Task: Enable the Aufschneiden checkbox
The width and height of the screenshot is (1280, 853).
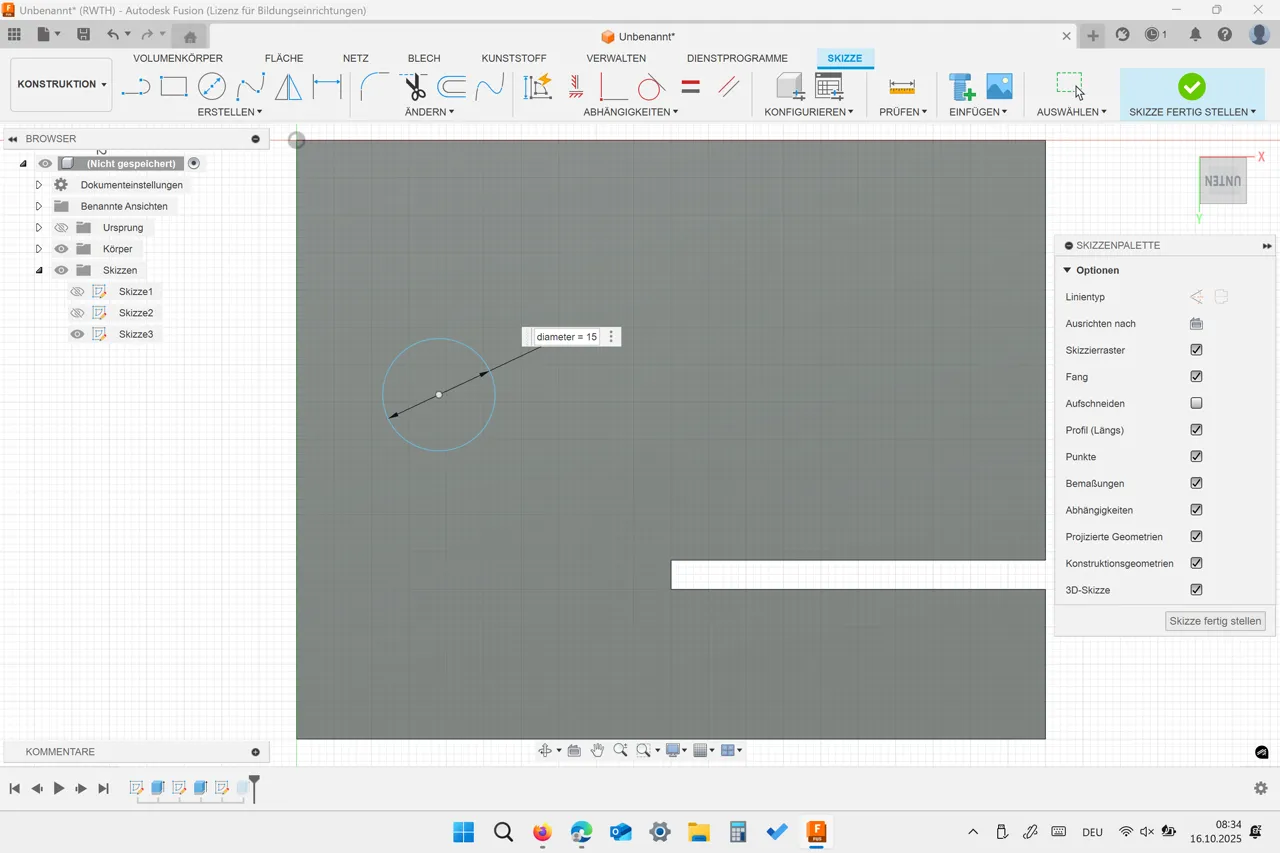Action: (1196, 403)
